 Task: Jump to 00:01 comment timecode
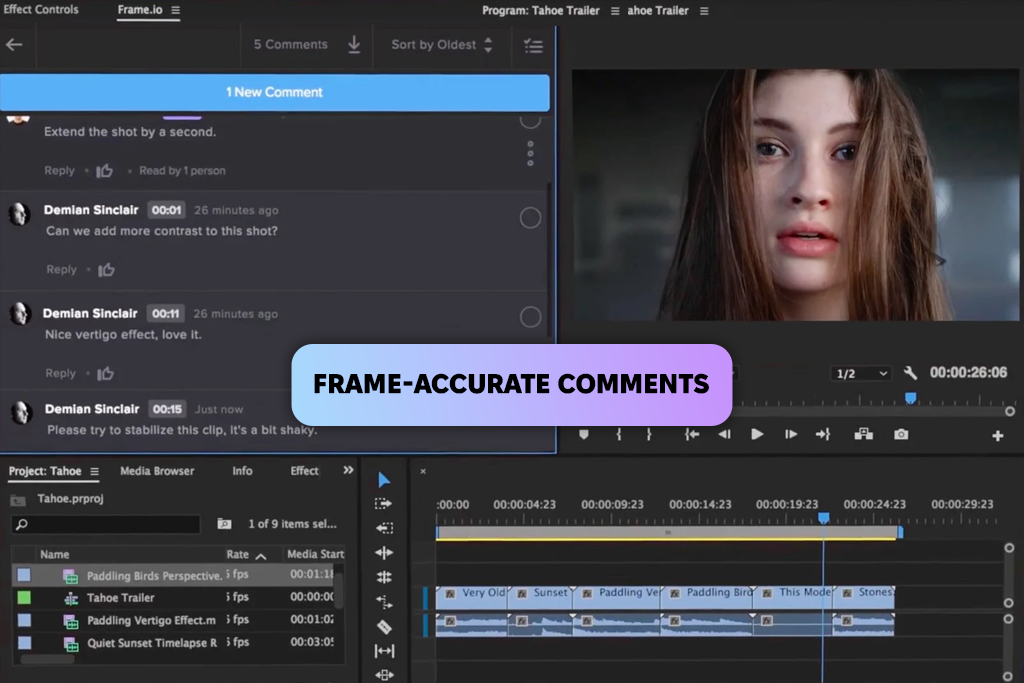point(167,210)
